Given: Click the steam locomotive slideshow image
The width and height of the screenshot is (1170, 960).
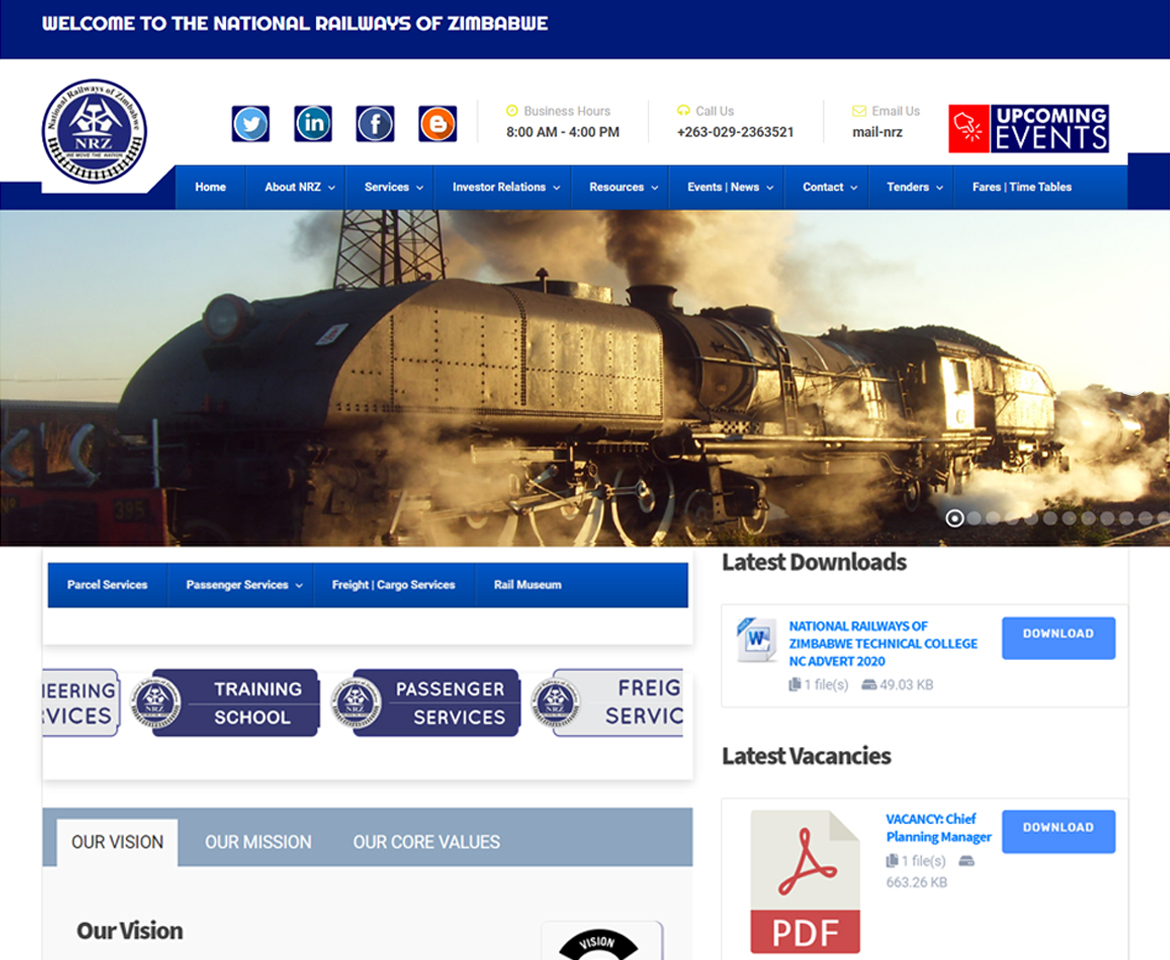Looking at the screenshot, I should click(x=585, y=378).
